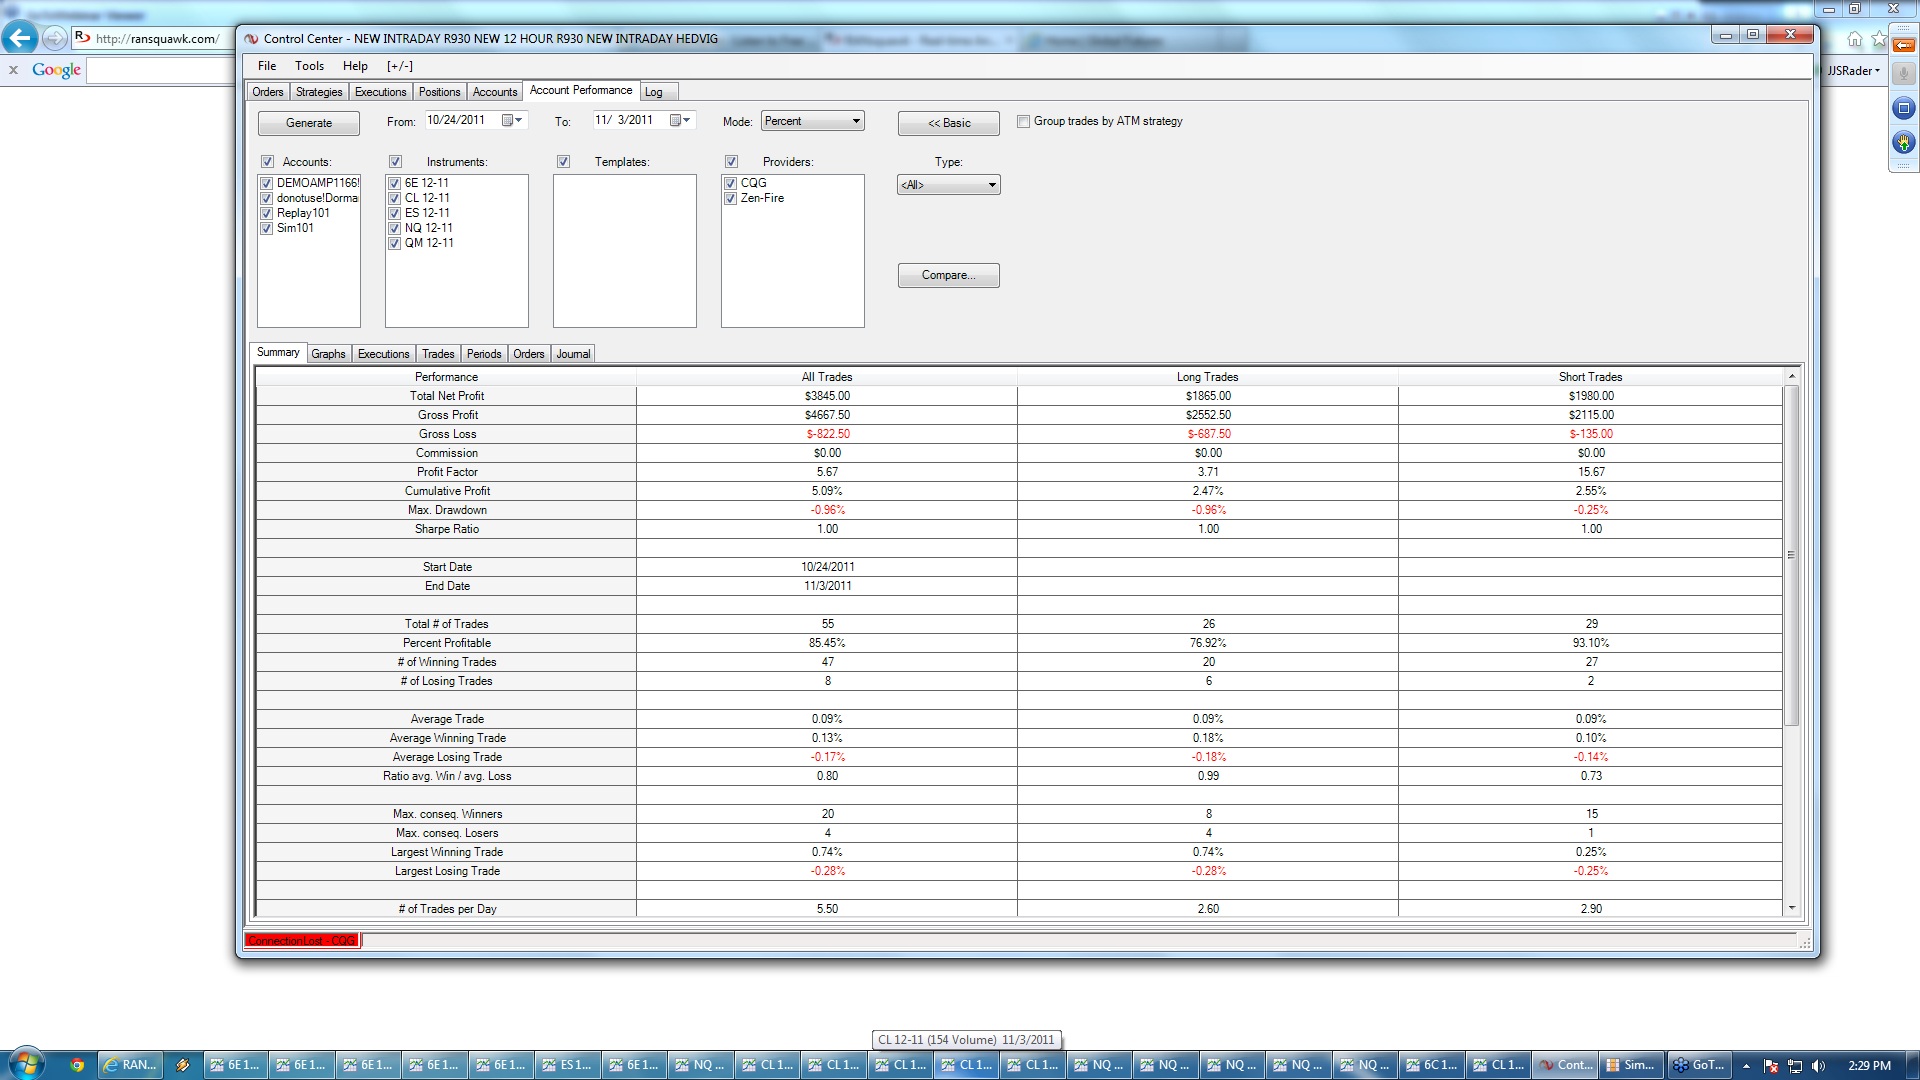Open the Mode Percent dropdown

(812, 121)
